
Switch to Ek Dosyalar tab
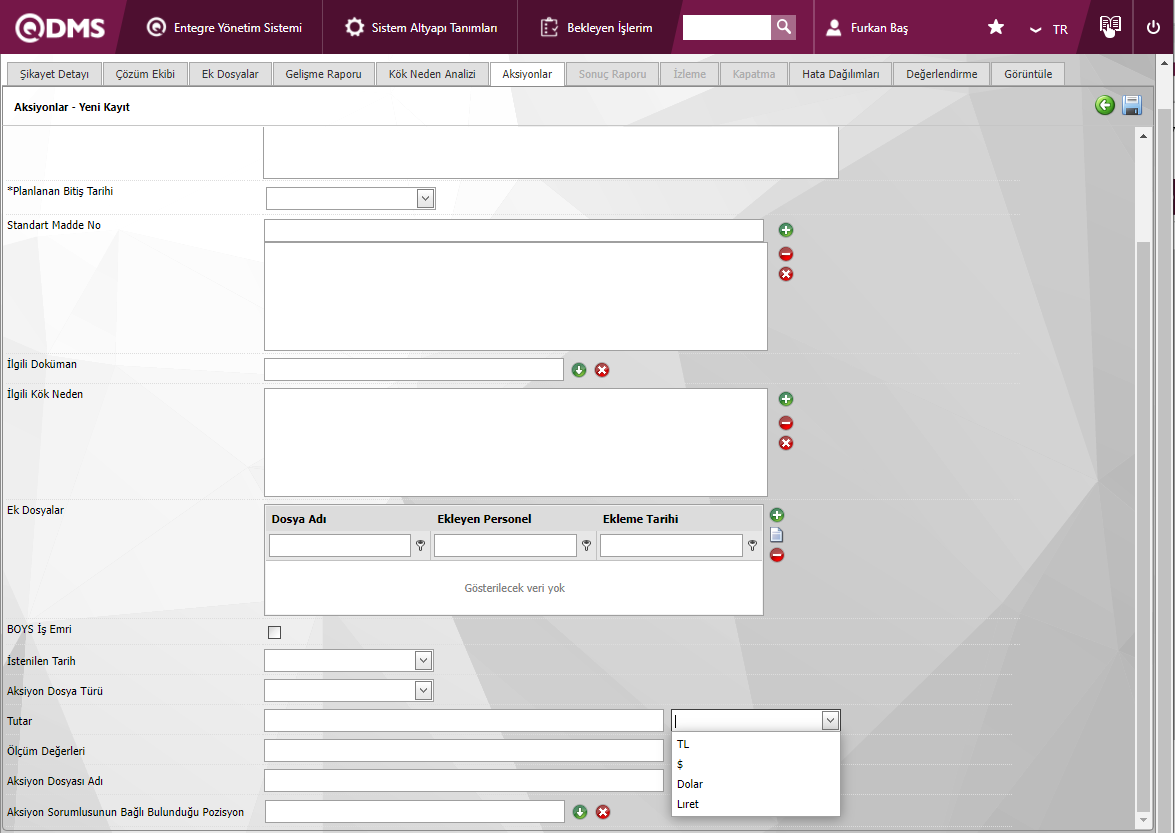(230, 74)
